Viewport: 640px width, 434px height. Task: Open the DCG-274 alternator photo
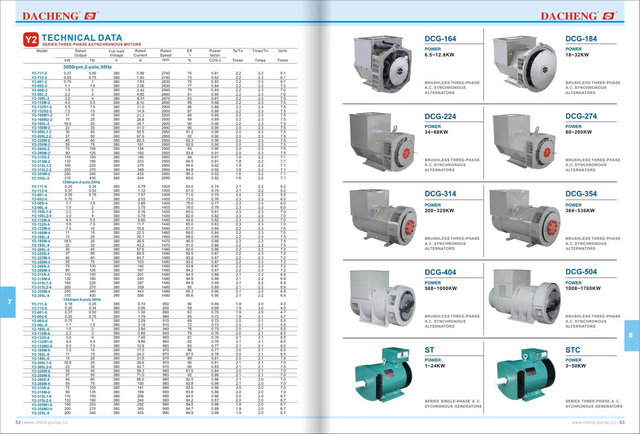tap(524, 141)
